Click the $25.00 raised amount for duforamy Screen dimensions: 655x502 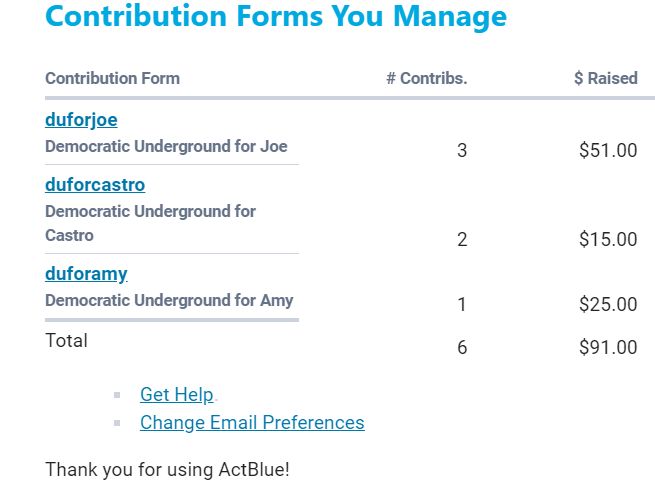click(x=608, y=305)
